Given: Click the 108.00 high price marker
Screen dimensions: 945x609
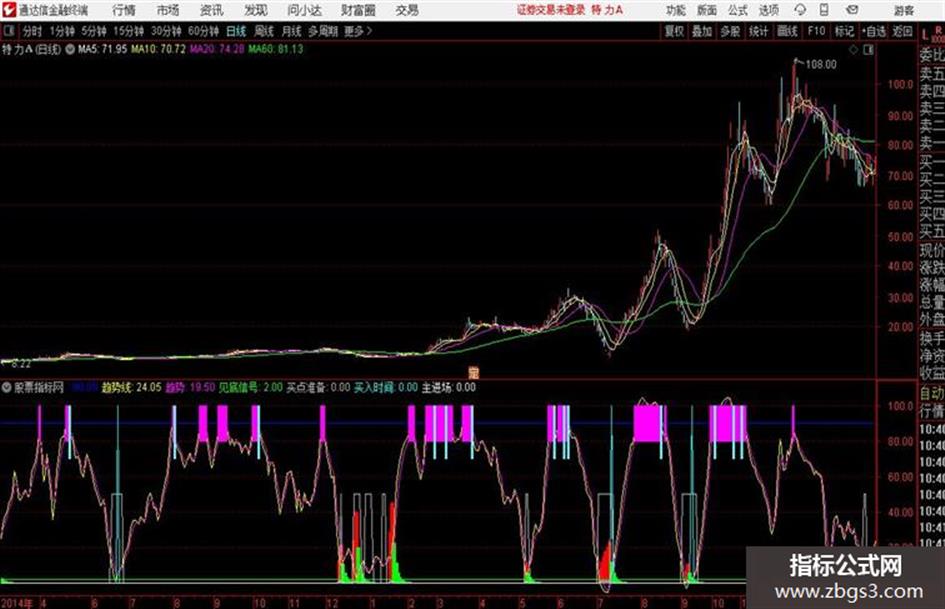Looking at the screenshot, I should click(x=821, y=64).
